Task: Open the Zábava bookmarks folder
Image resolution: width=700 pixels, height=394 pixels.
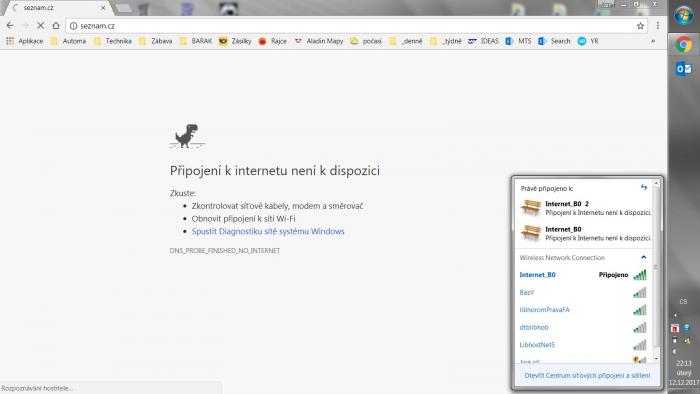Action: pos(156,41)
